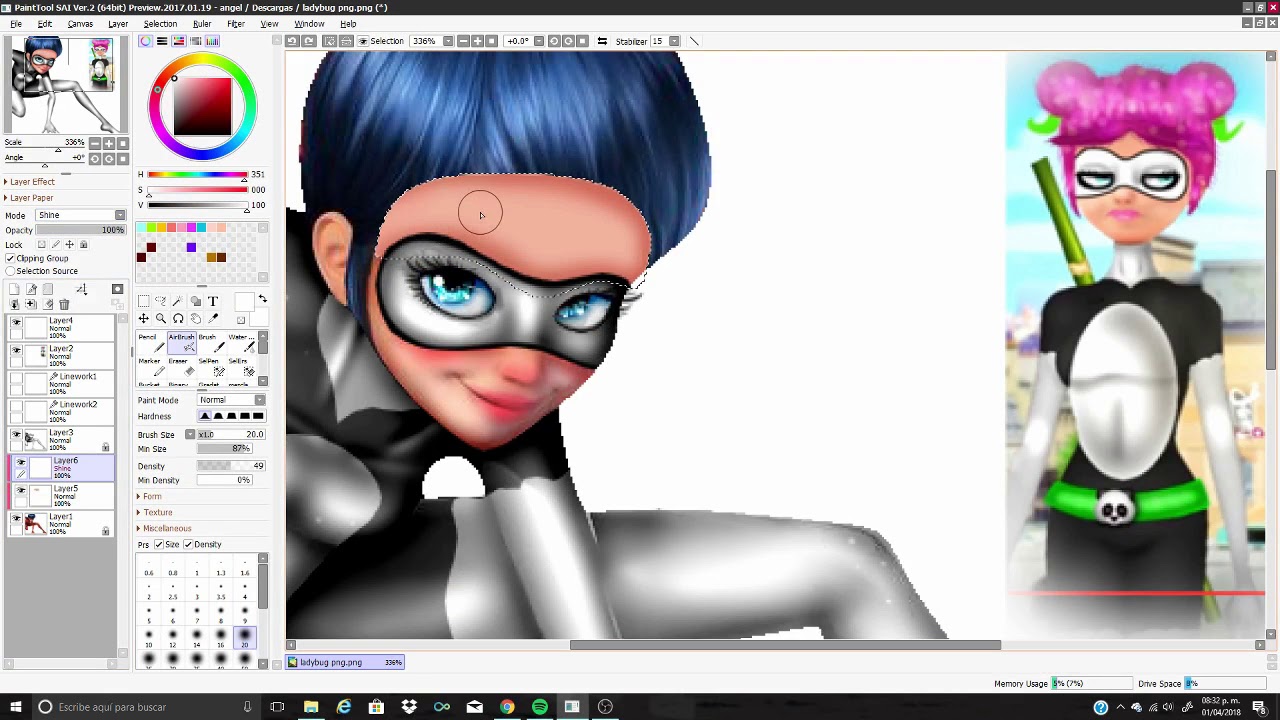Show the color wheel panel

tap(145, 41)
